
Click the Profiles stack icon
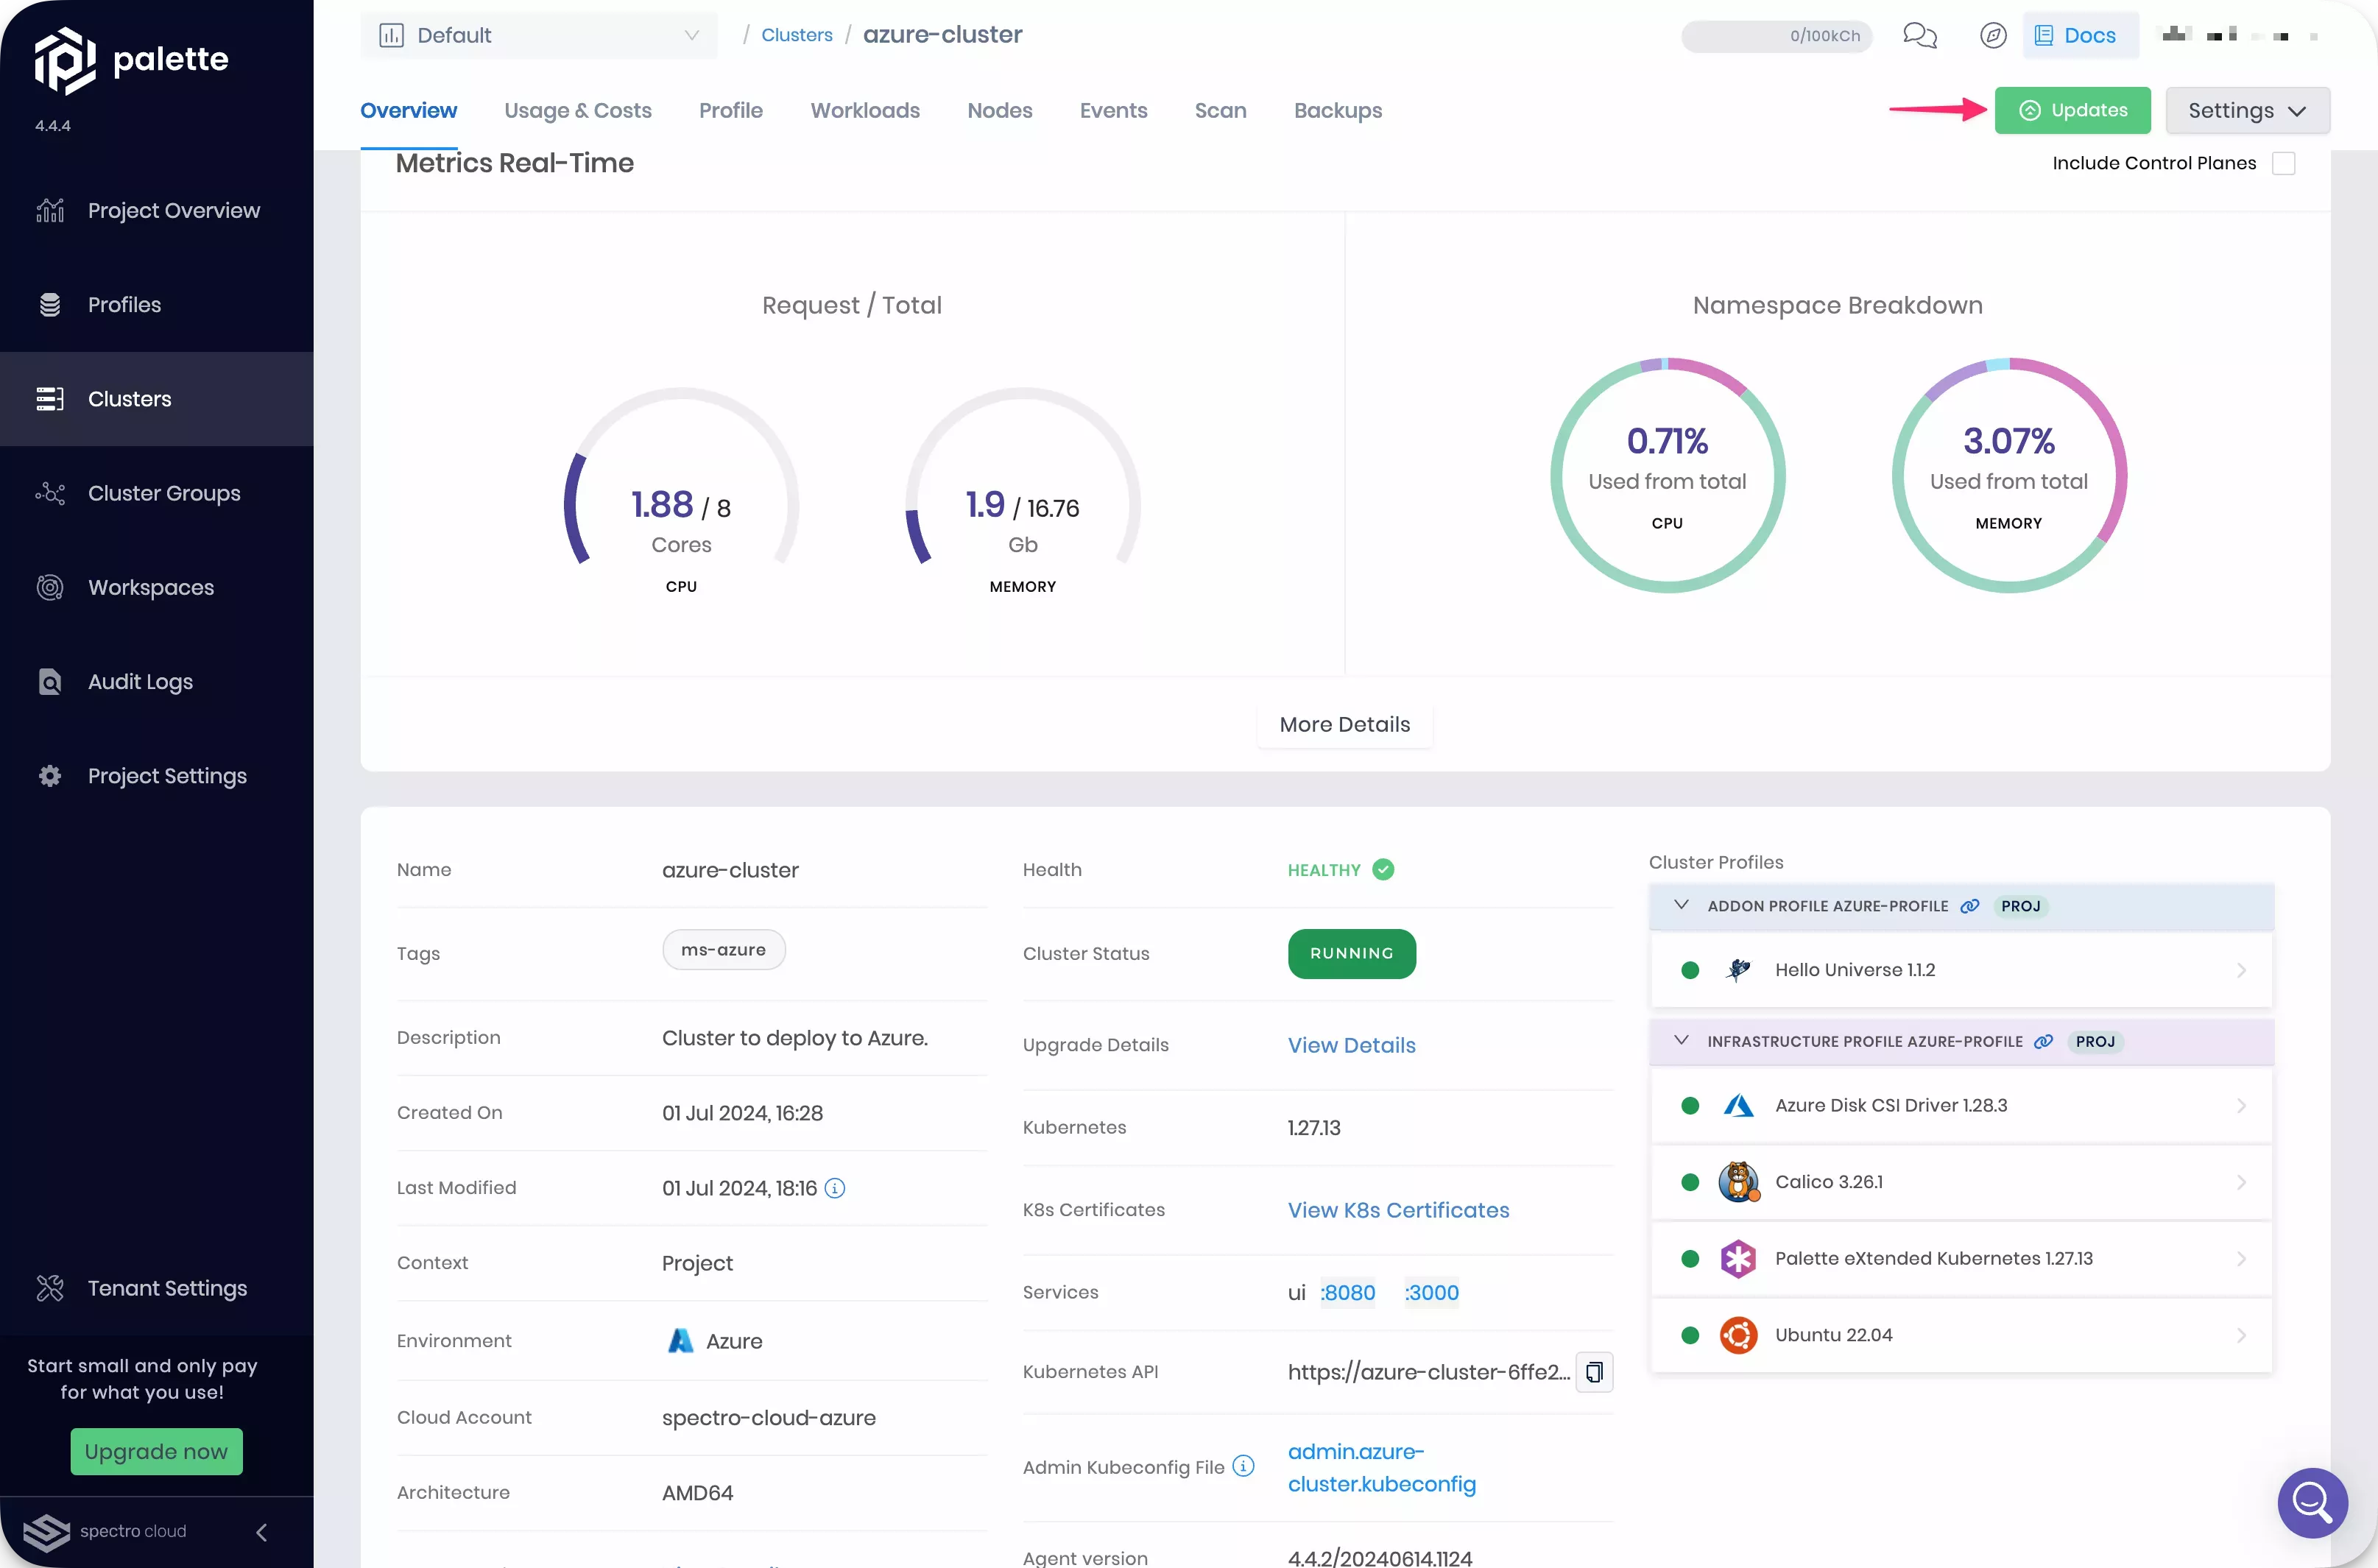pyautogui.click(x=50, y=305)
